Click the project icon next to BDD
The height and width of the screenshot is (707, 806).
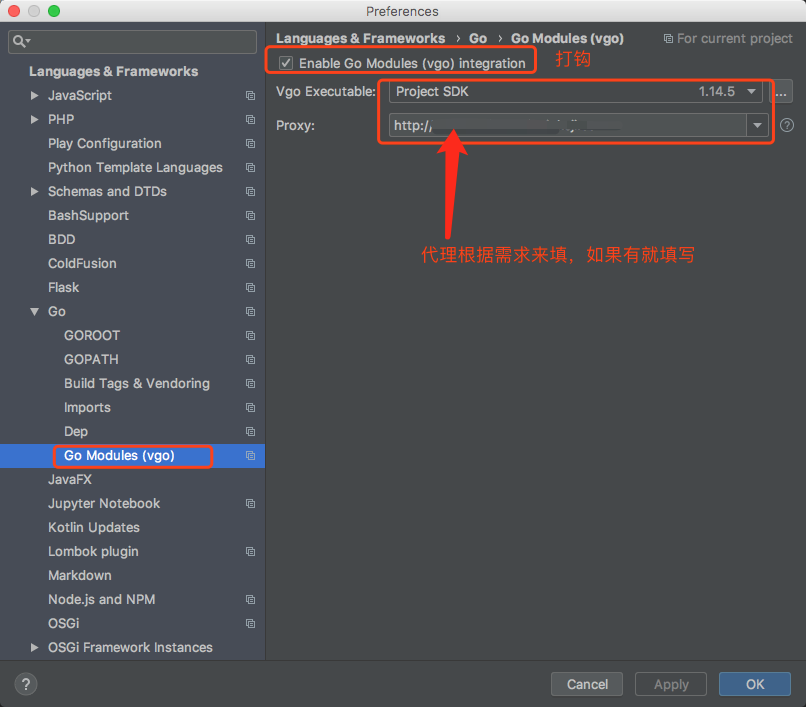[250, 240]
